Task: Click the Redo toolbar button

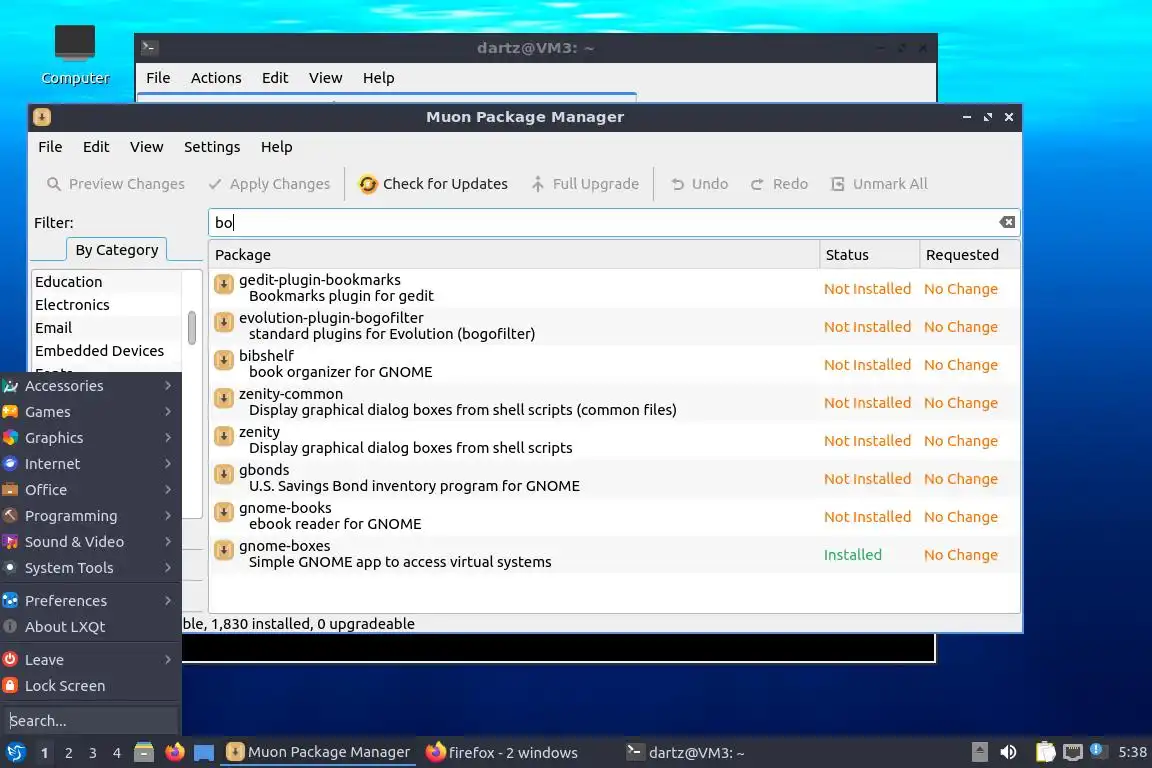Action: 779,184
